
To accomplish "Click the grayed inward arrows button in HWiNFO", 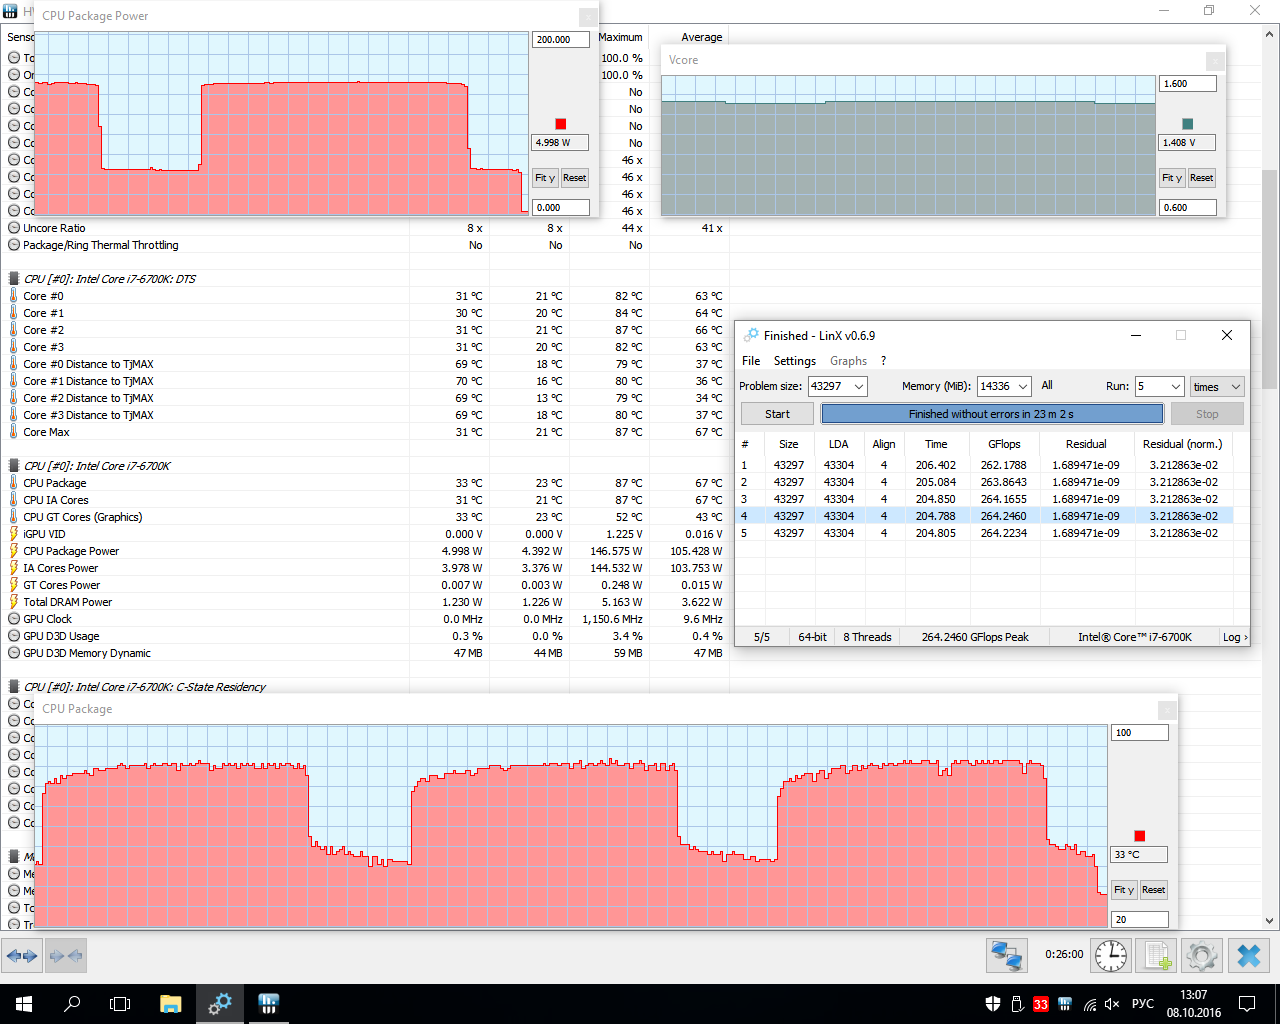I will click(x=66, y=956).
